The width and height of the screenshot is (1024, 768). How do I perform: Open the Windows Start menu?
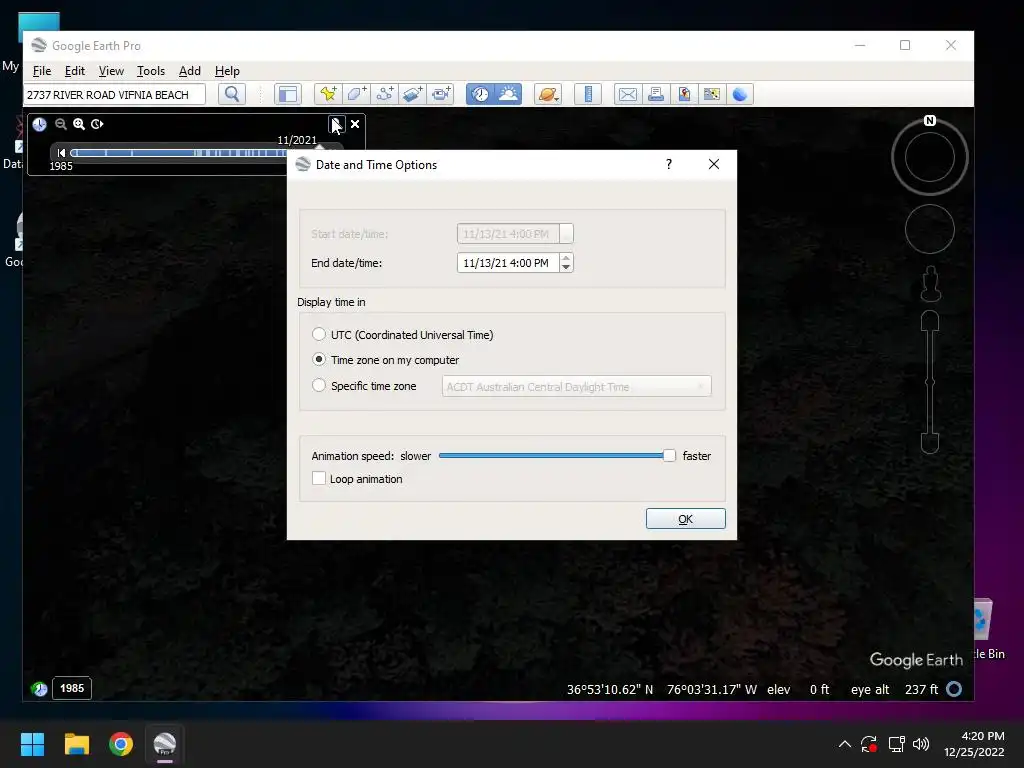click(32, 744)
